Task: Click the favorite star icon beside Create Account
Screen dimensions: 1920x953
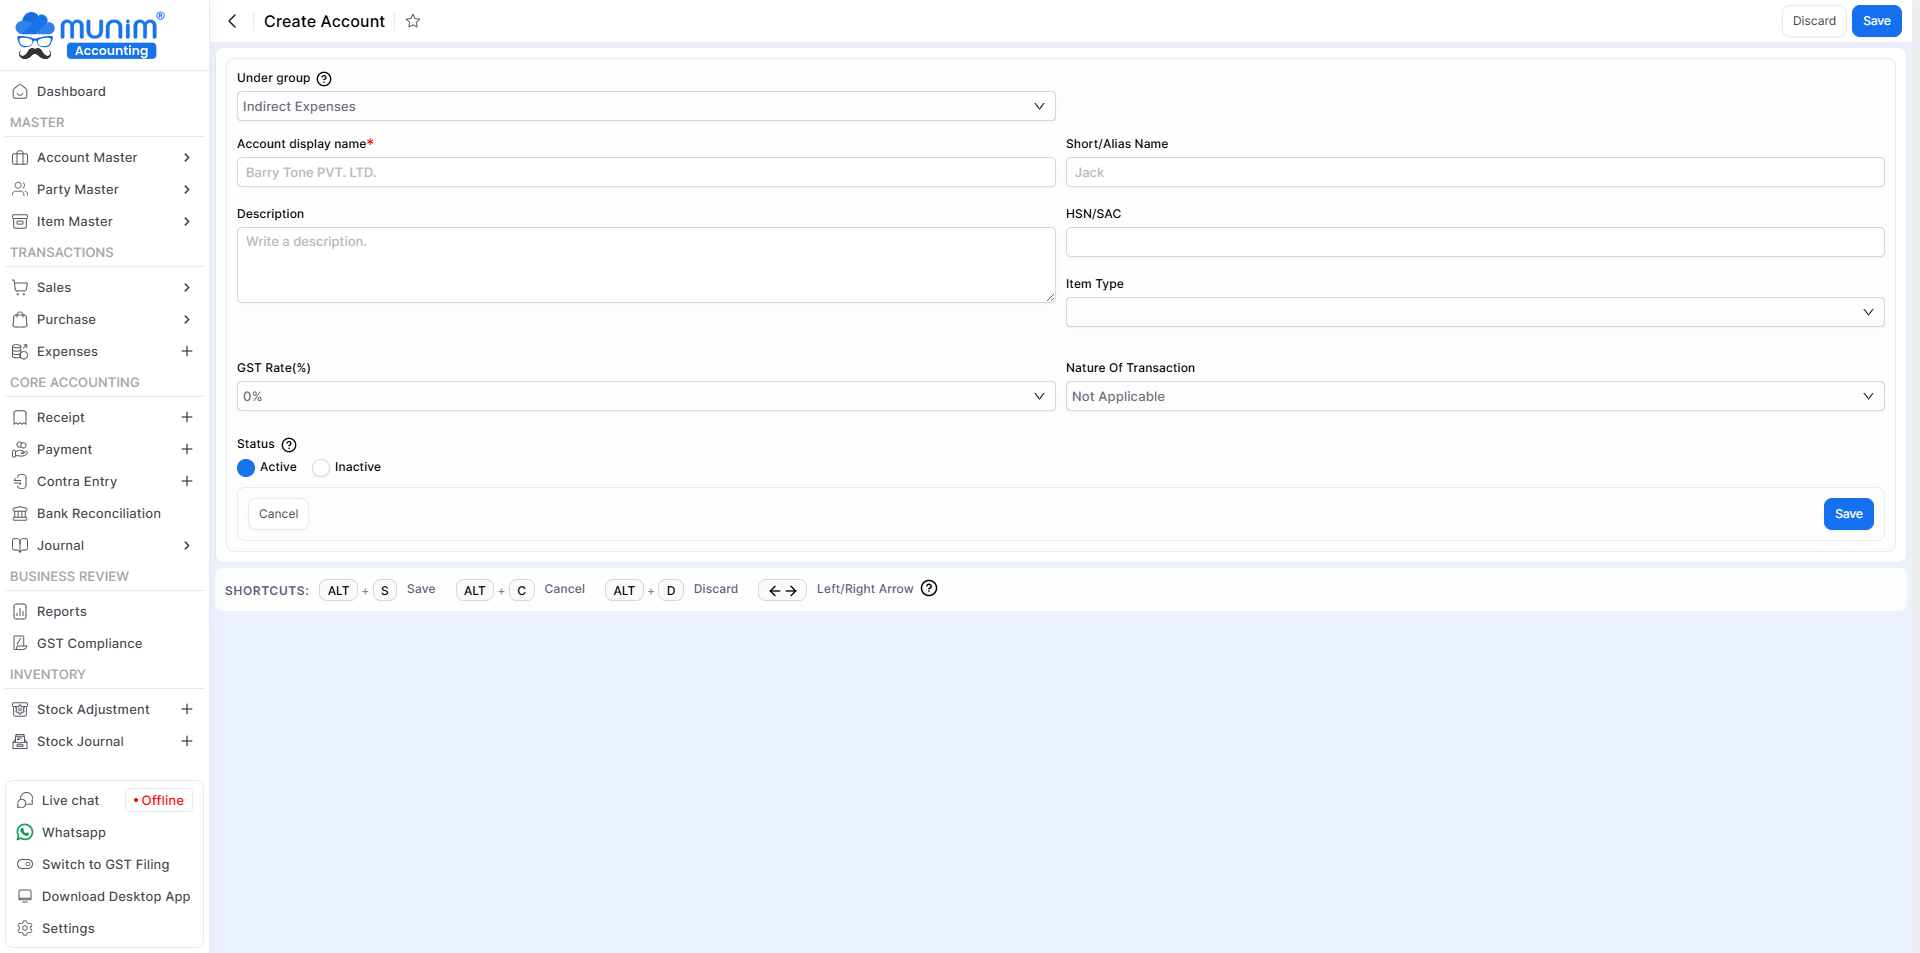Action: 413,21
